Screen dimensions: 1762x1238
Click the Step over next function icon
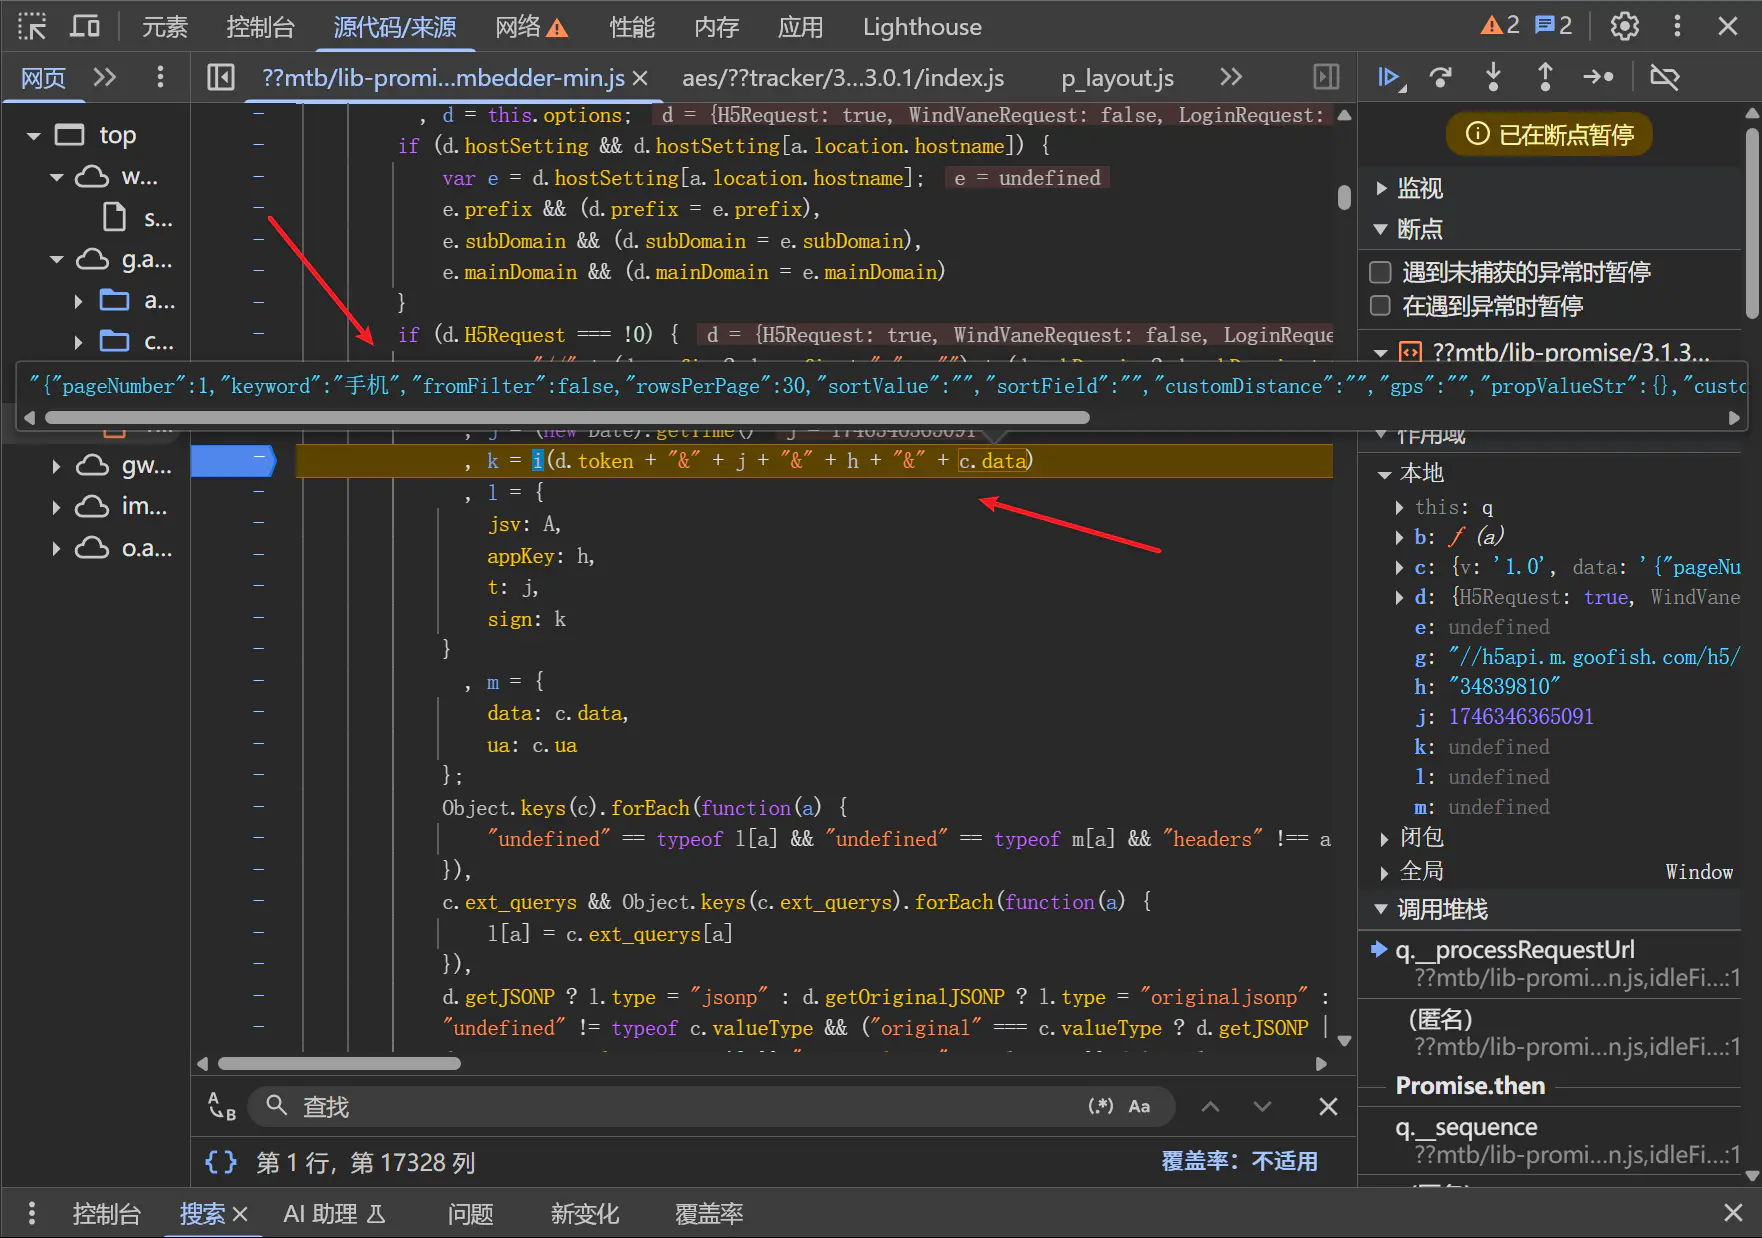(1440, 77)
